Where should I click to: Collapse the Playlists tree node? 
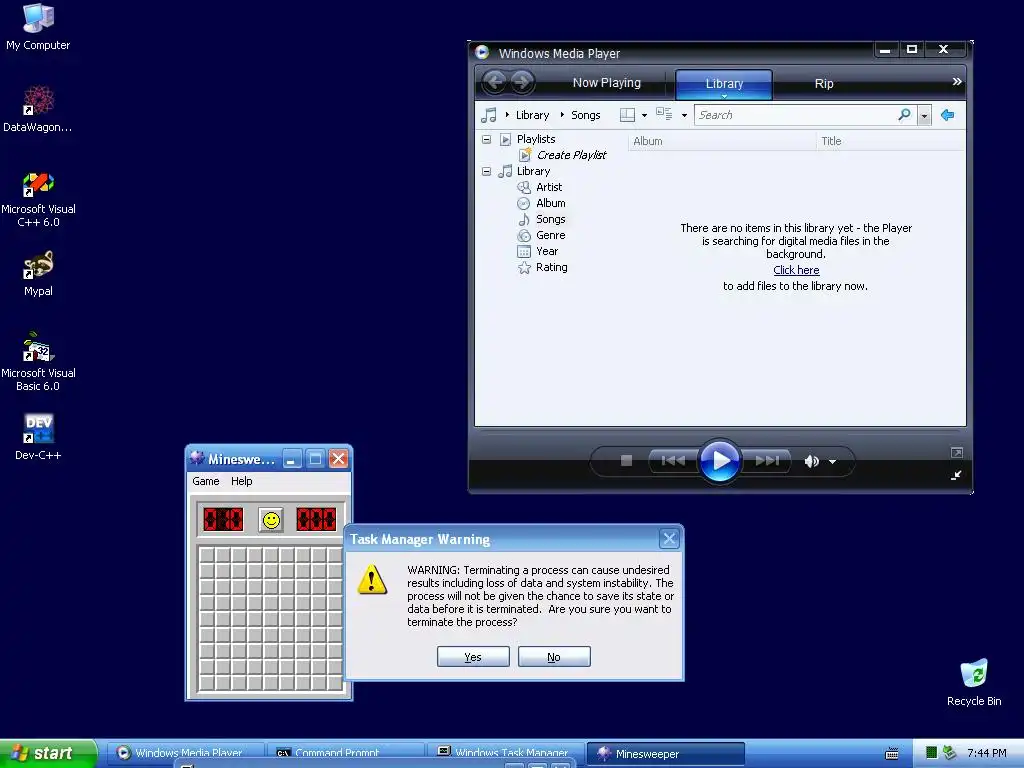click(486, 139)
